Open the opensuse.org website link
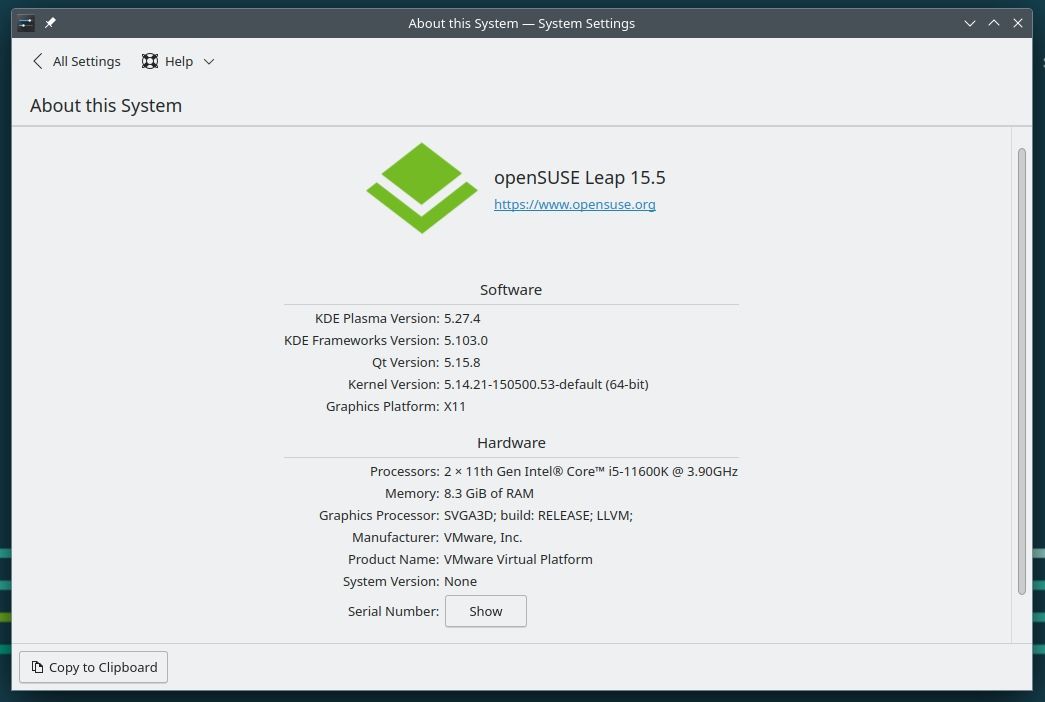Image resolution: width=1045 pixels, height=702 pixels. click(x=574, y=205)
